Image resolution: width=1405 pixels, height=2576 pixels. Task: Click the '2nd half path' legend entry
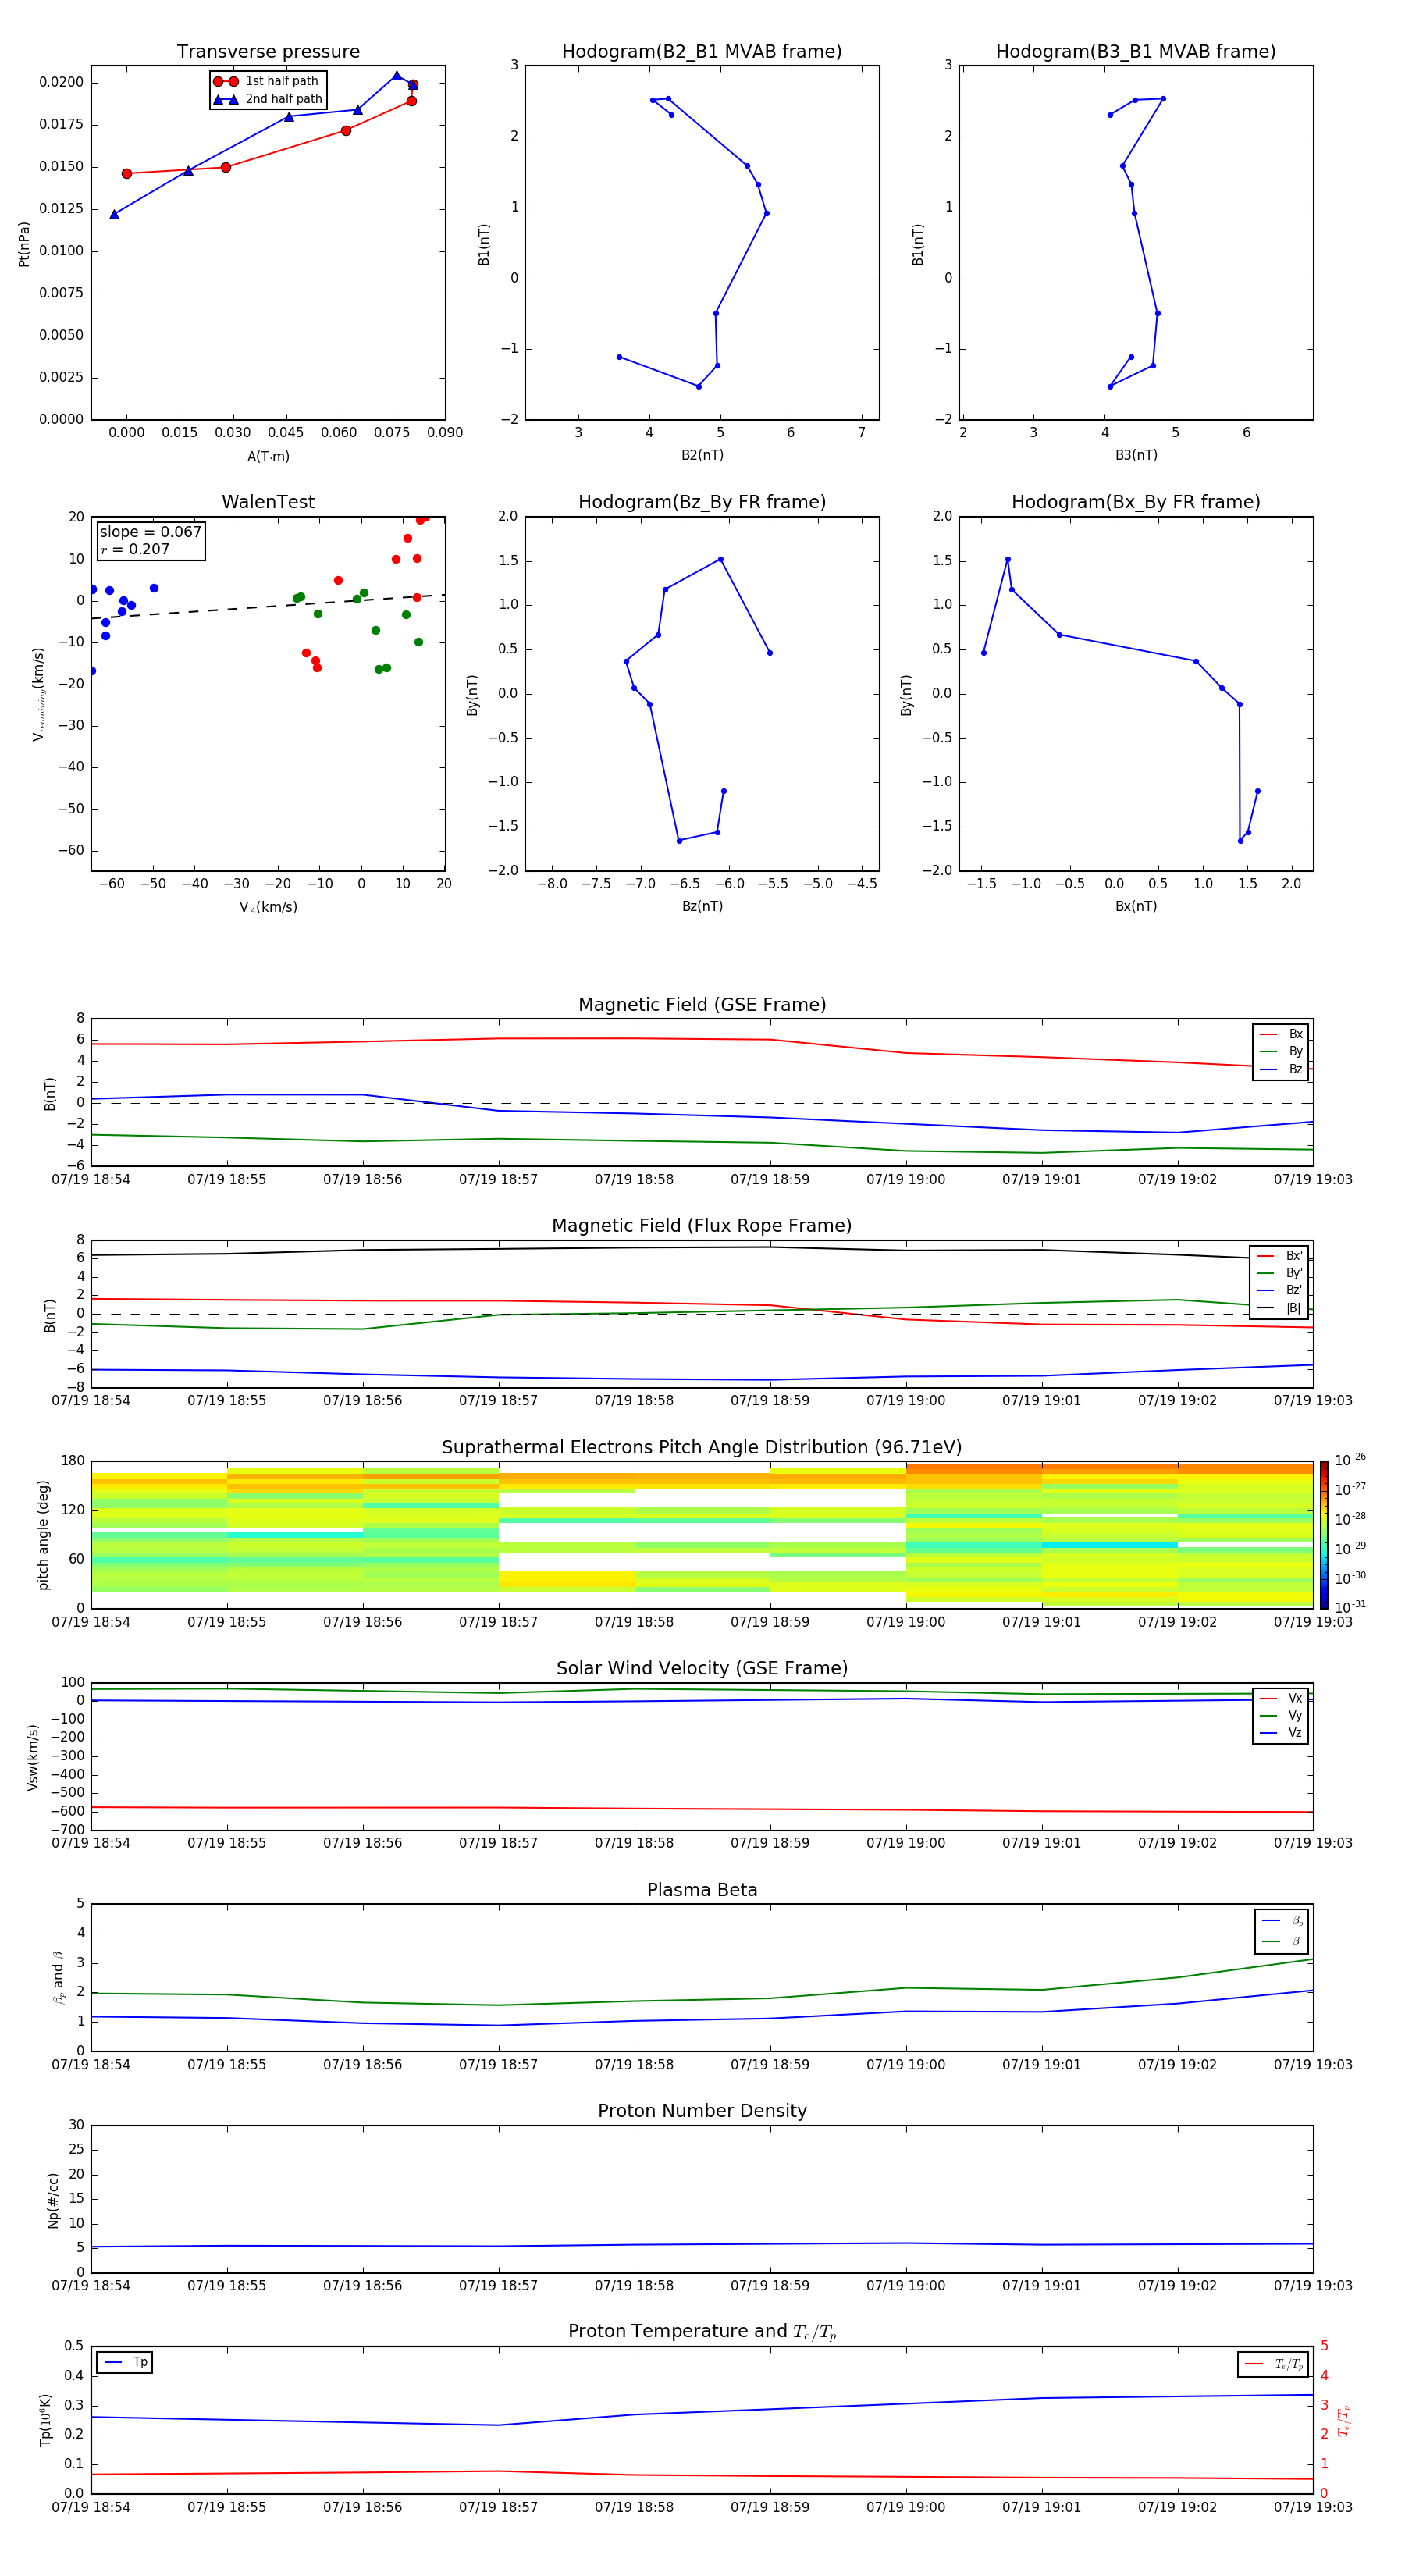click(x=268, y=99)
